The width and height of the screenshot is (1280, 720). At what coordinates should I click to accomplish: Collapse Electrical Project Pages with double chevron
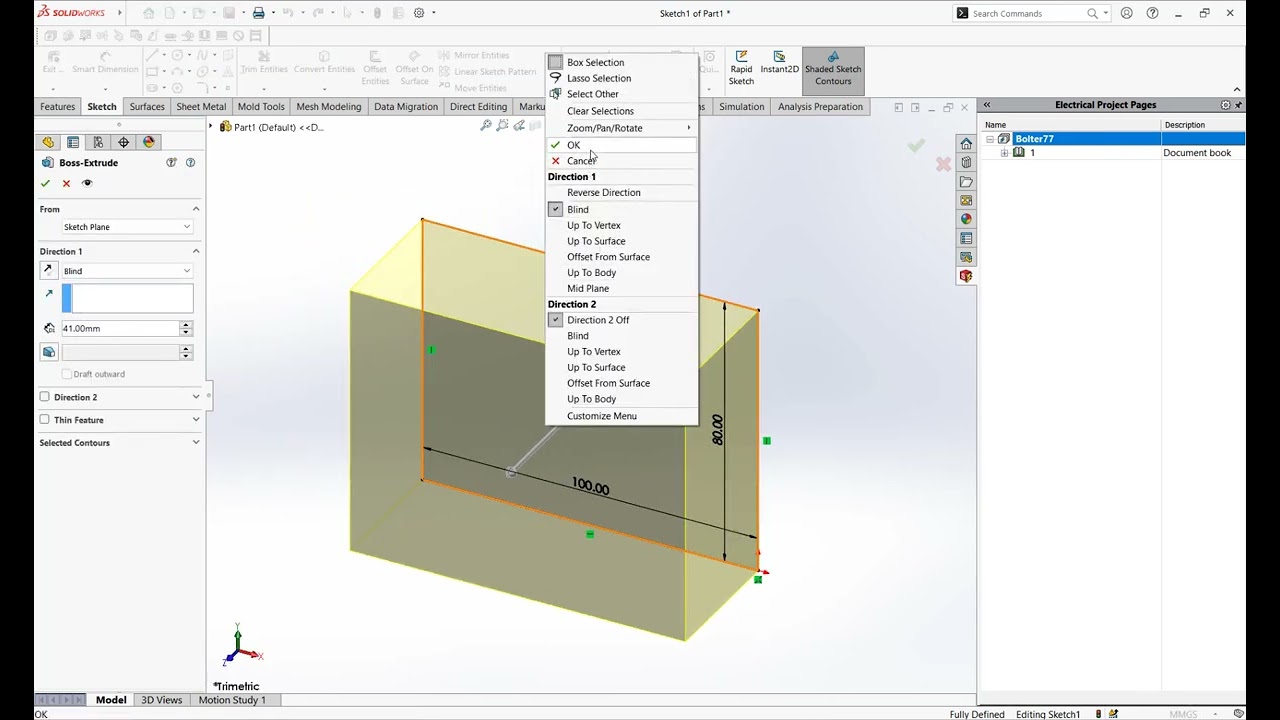point(986,105)
